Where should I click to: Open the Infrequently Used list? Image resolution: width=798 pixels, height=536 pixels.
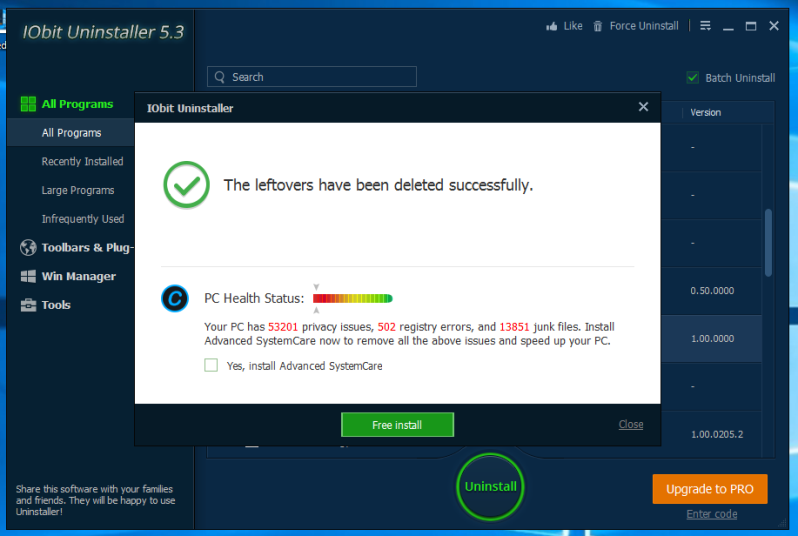click(x=83, y=219)
